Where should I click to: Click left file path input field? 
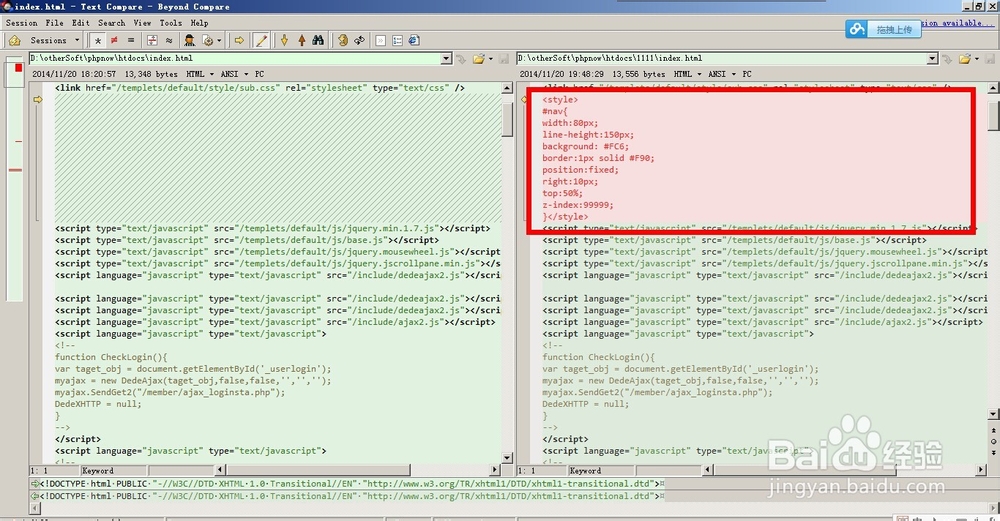(x=235, y=59)
